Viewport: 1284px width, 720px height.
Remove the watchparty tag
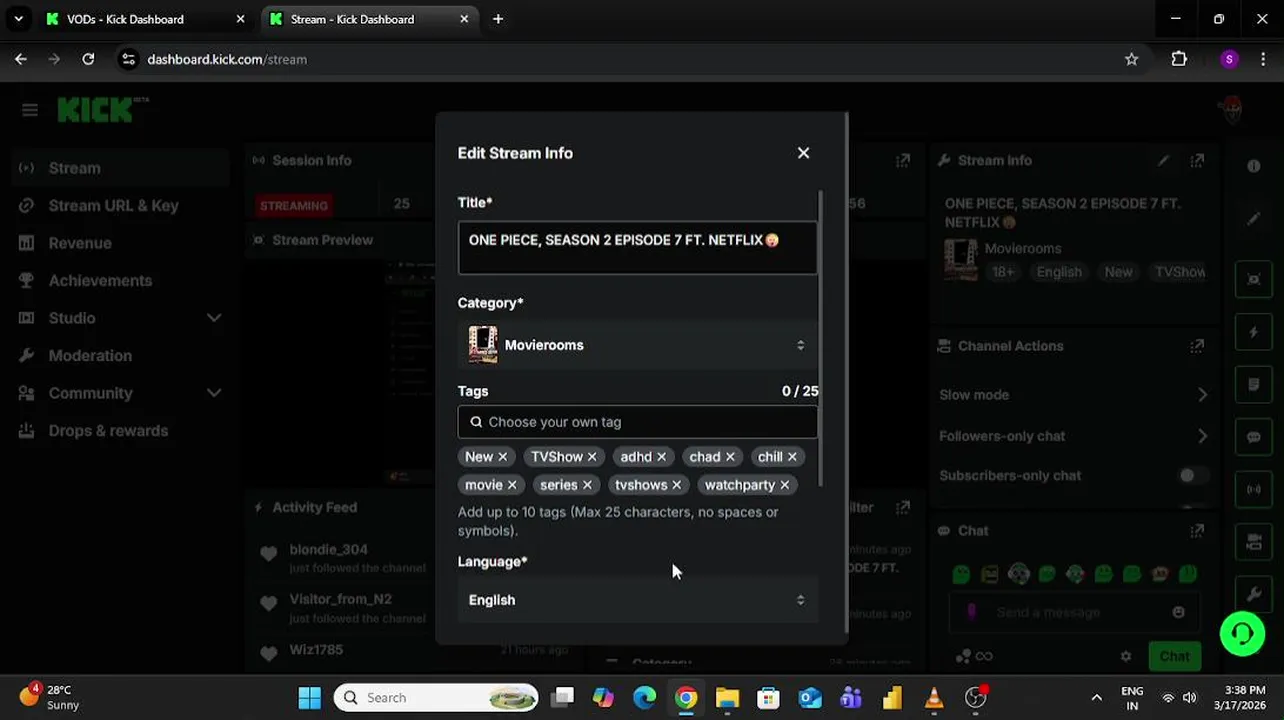click(x=784, y=485)
